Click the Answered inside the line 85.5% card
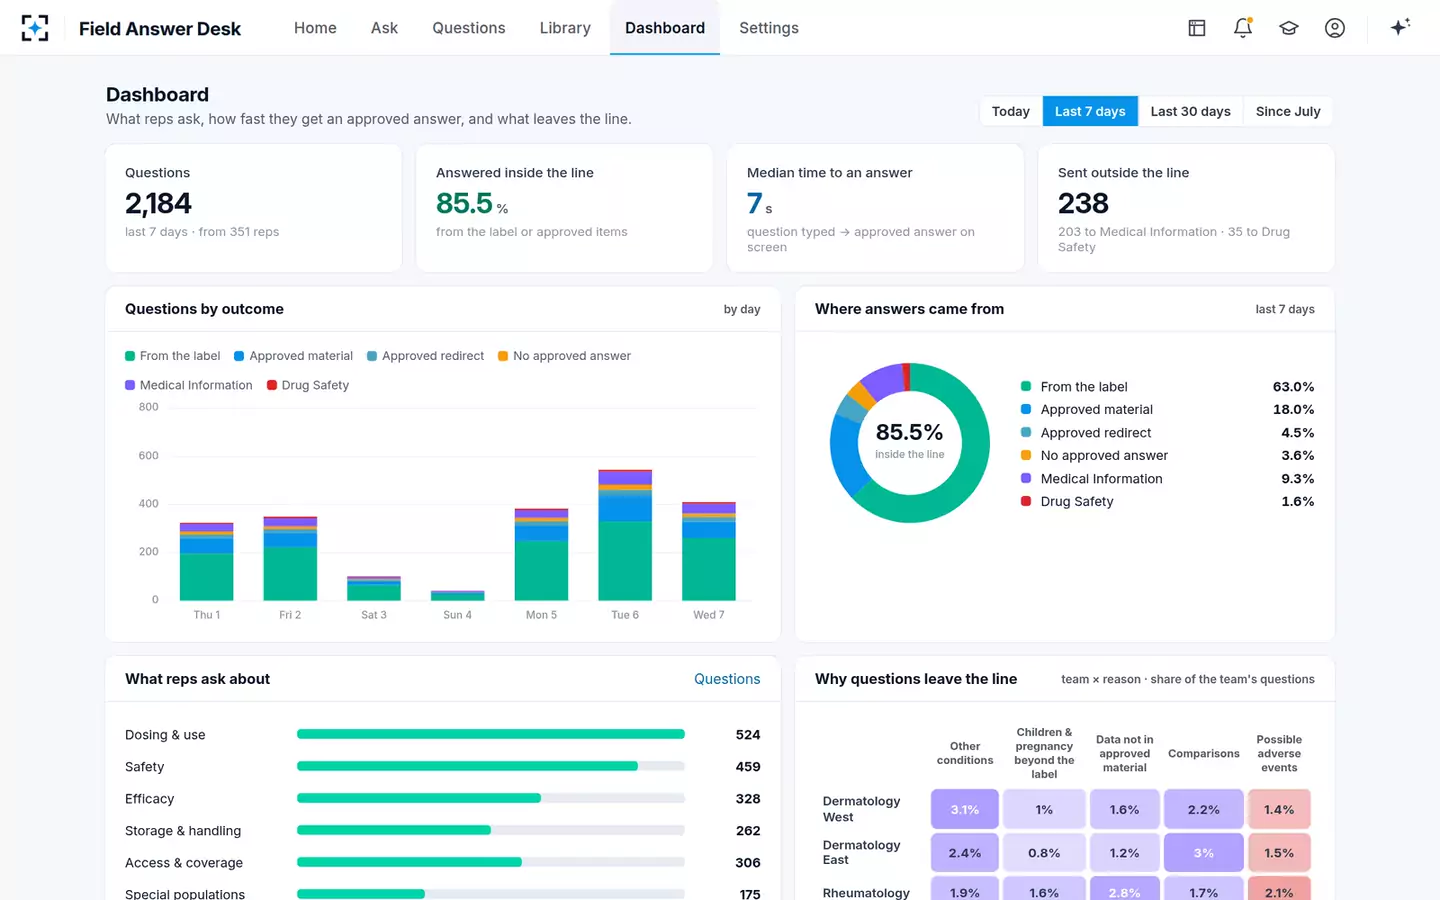This screenshot has width=1440, height=900. [x=564, y=208]
